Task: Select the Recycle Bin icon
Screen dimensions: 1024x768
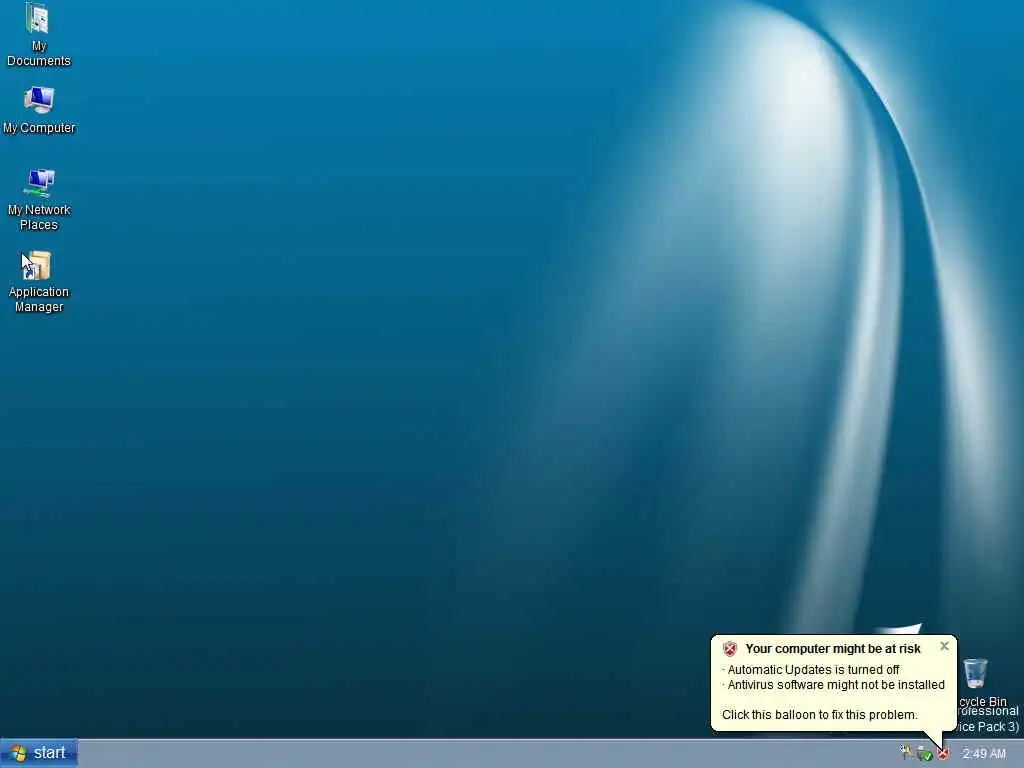Action: click(975, 673)
